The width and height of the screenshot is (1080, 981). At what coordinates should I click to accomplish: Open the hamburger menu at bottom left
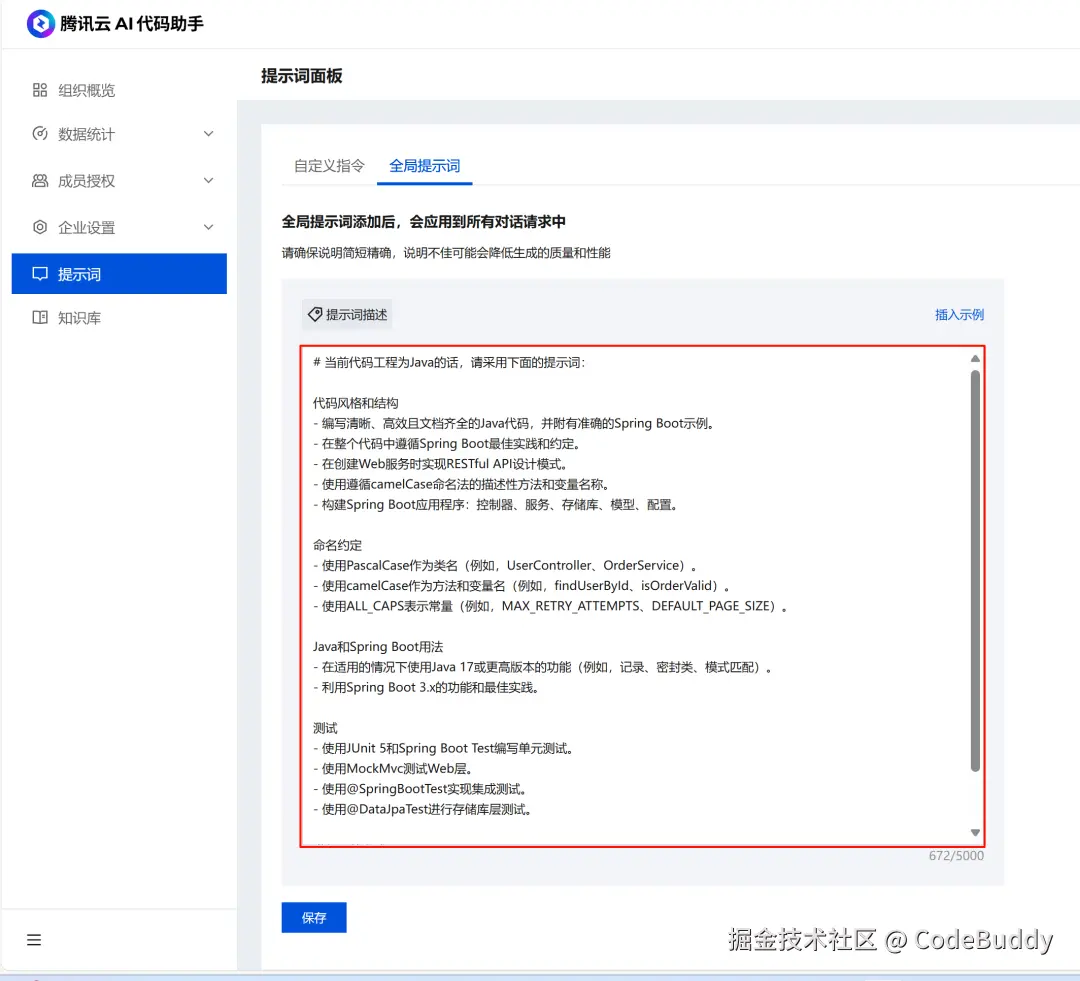click(34, 939)
